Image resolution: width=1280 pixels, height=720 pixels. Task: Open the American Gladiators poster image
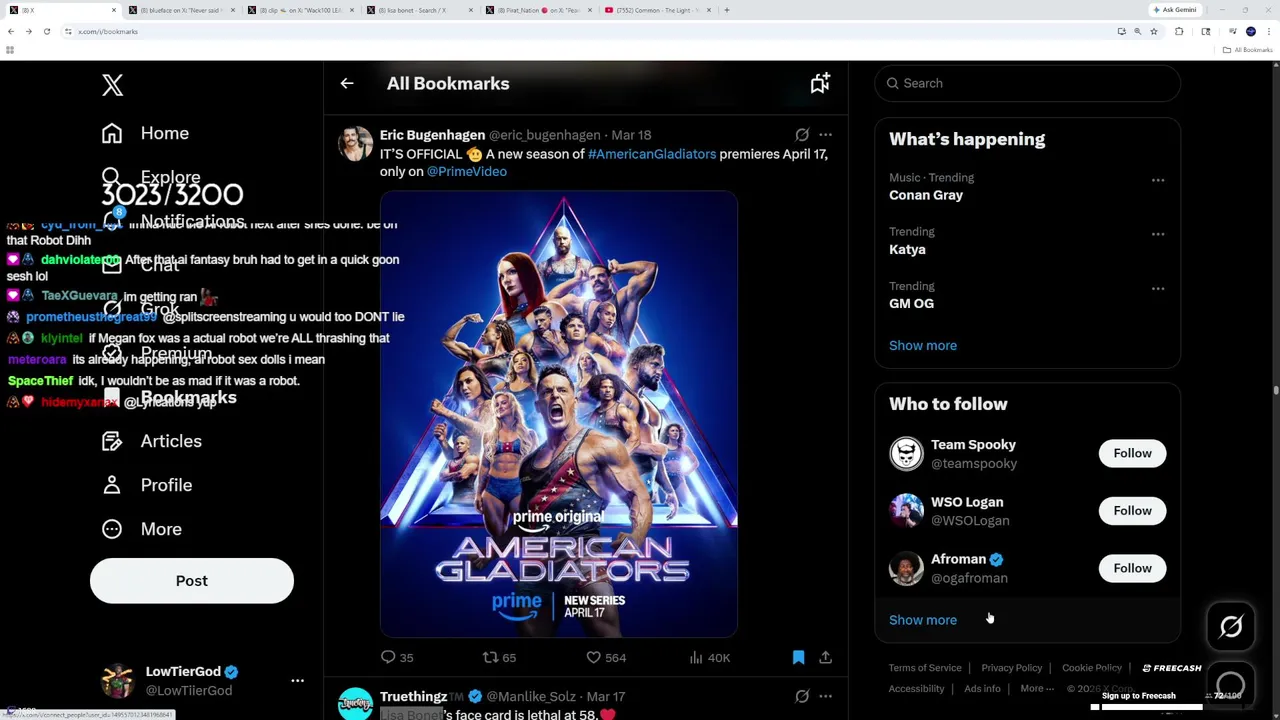click(559, 414)
